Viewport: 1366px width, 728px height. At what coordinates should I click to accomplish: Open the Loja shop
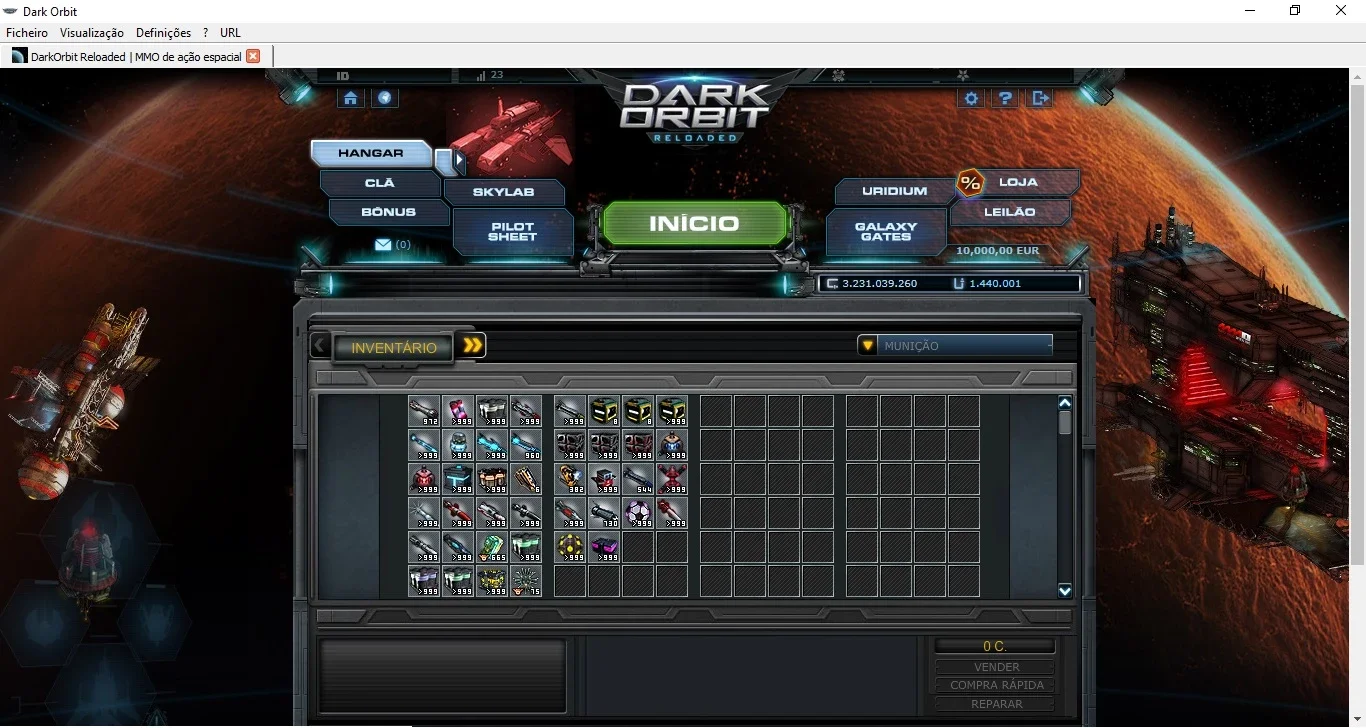[1018, 182]
